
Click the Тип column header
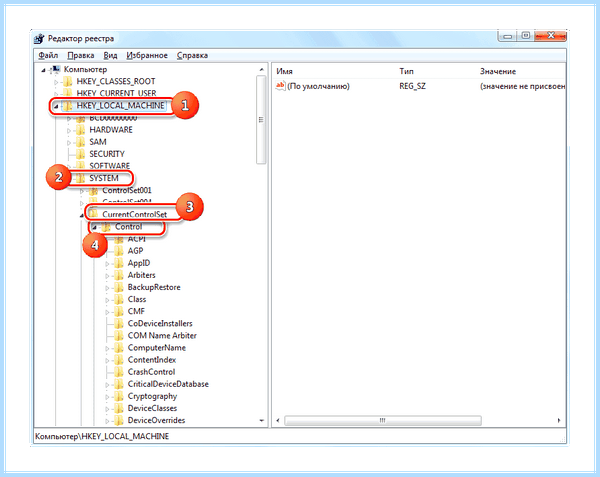(x=406, y=71)
